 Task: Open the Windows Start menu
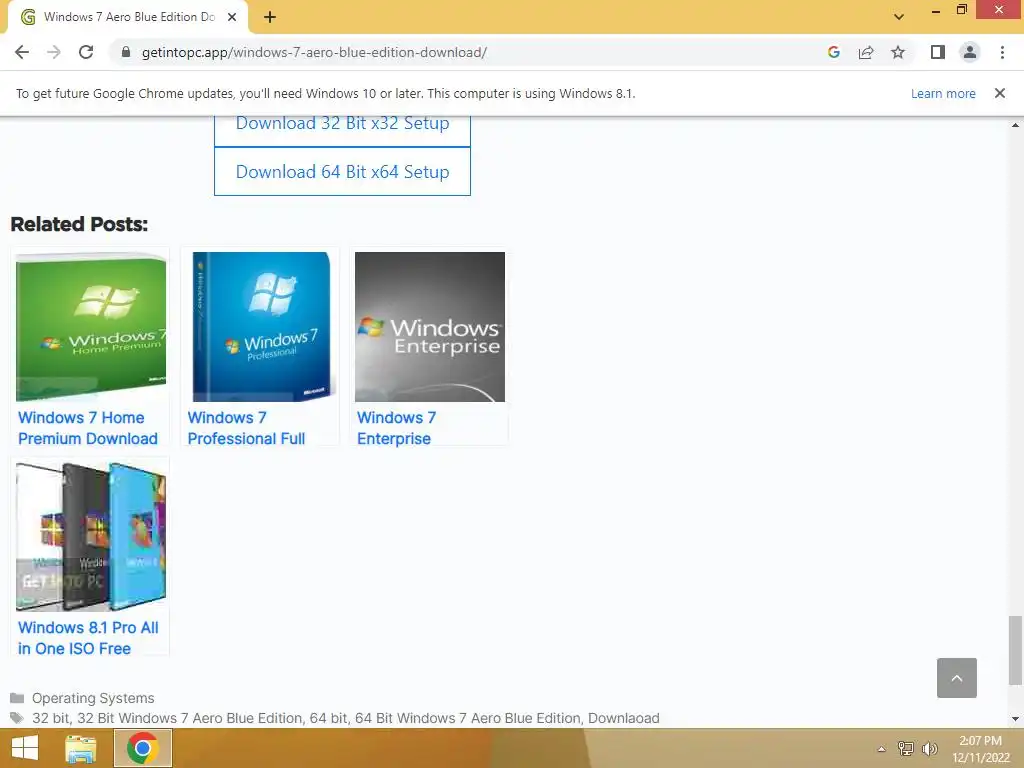[25, 748]
